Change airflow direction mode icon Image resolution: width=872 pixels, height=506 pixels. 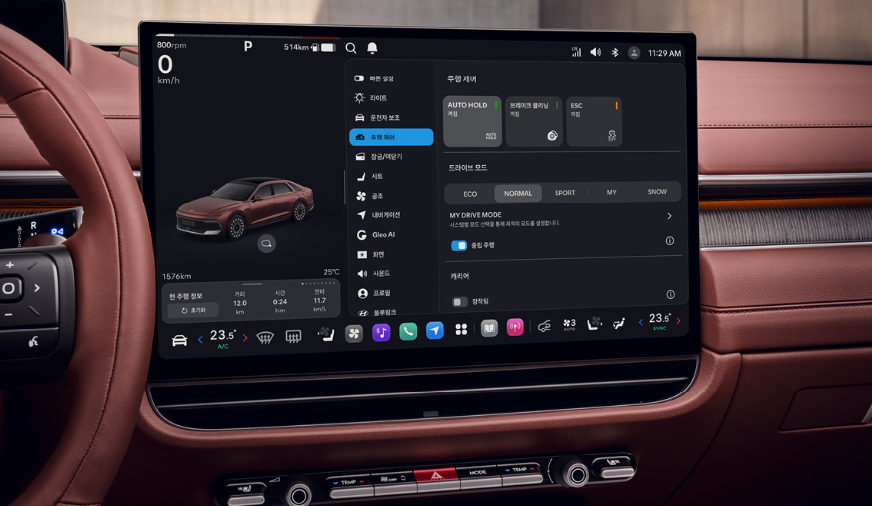coord(619,323)
